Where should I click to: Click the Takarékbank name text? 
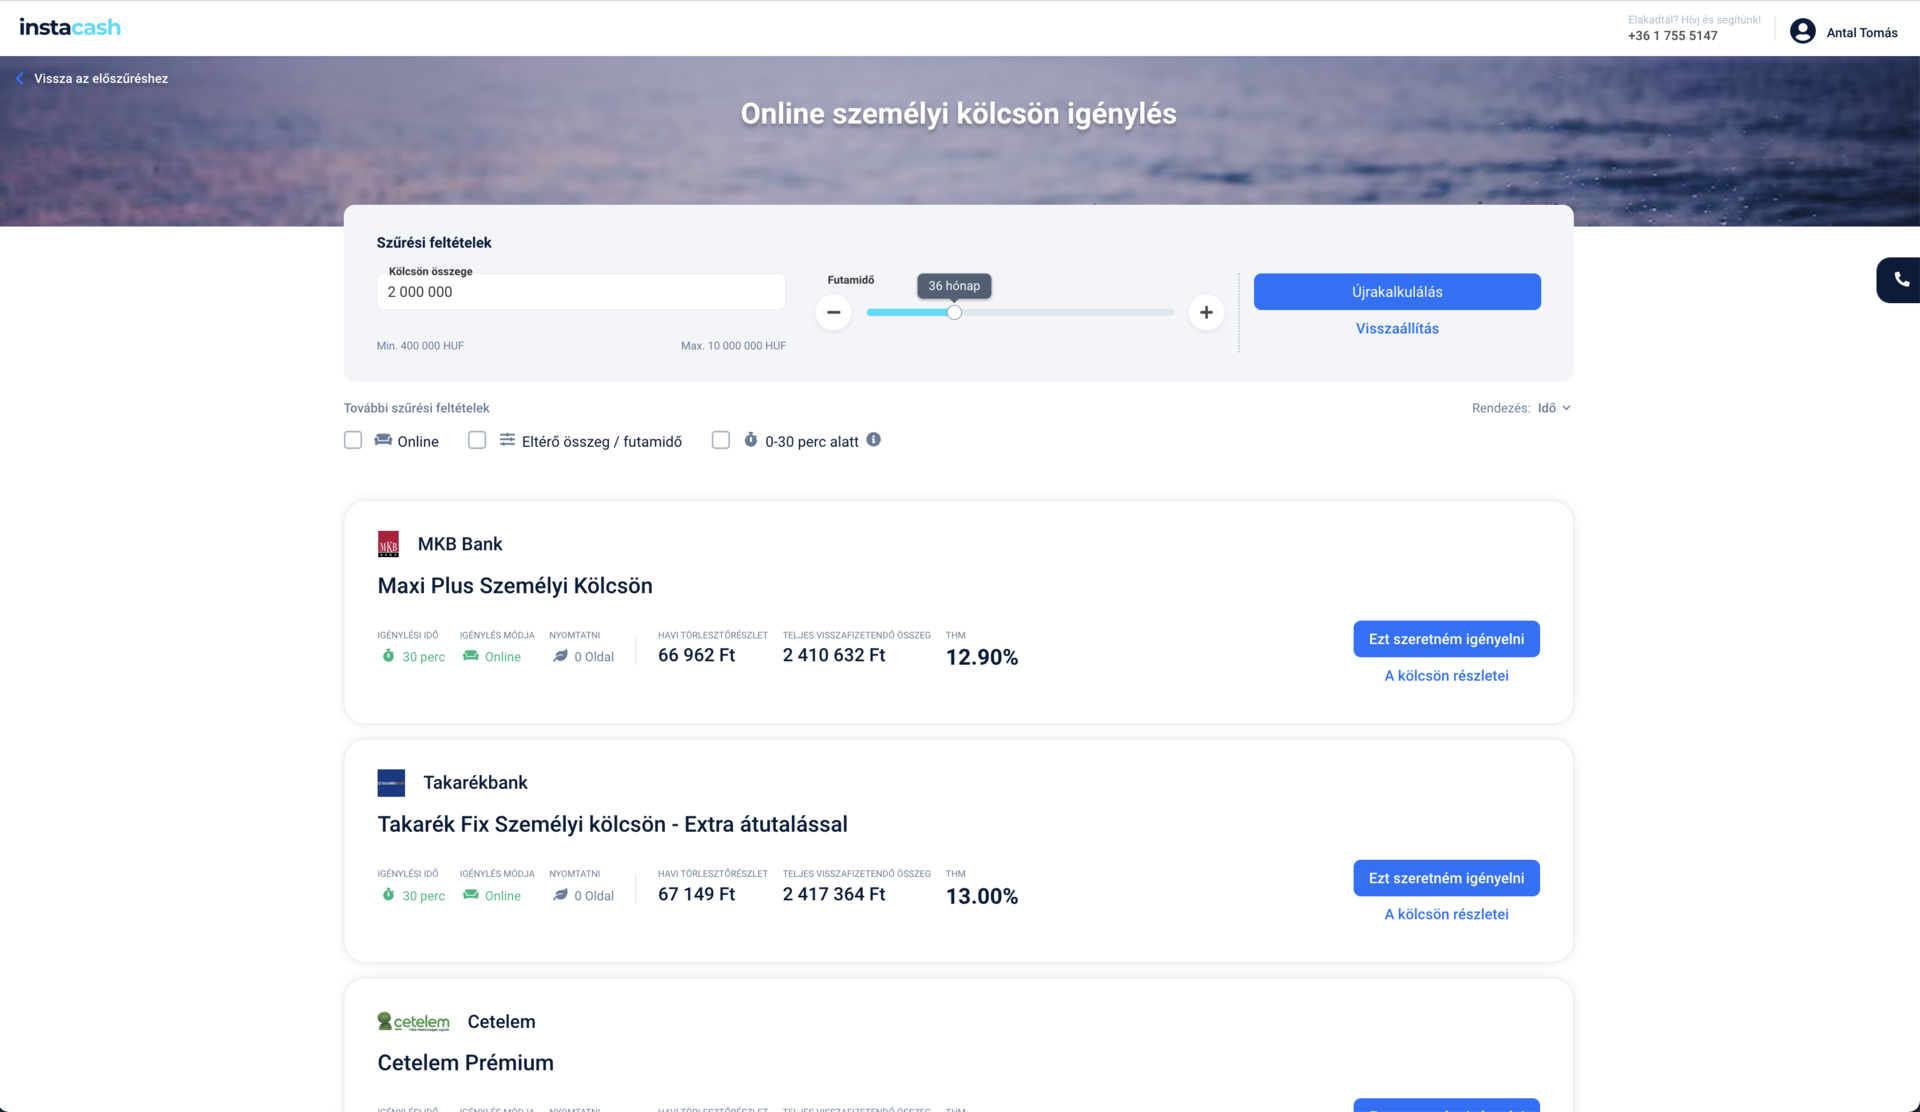coord(475,783)
